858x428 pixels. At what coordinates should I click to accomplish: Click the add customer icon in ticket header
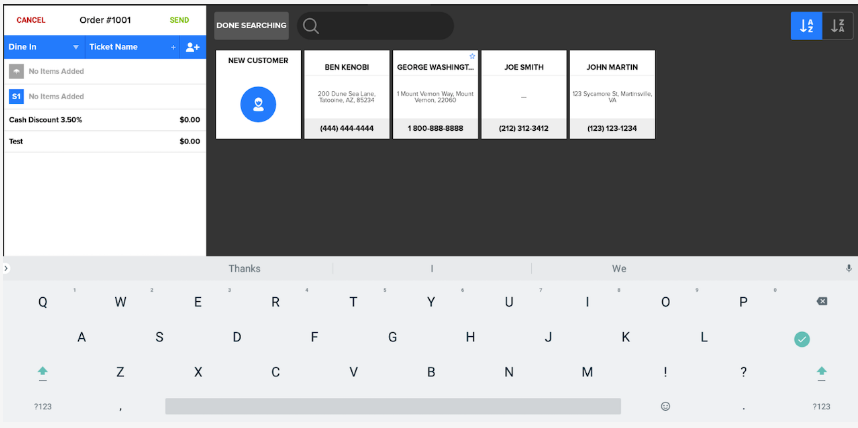193,47
